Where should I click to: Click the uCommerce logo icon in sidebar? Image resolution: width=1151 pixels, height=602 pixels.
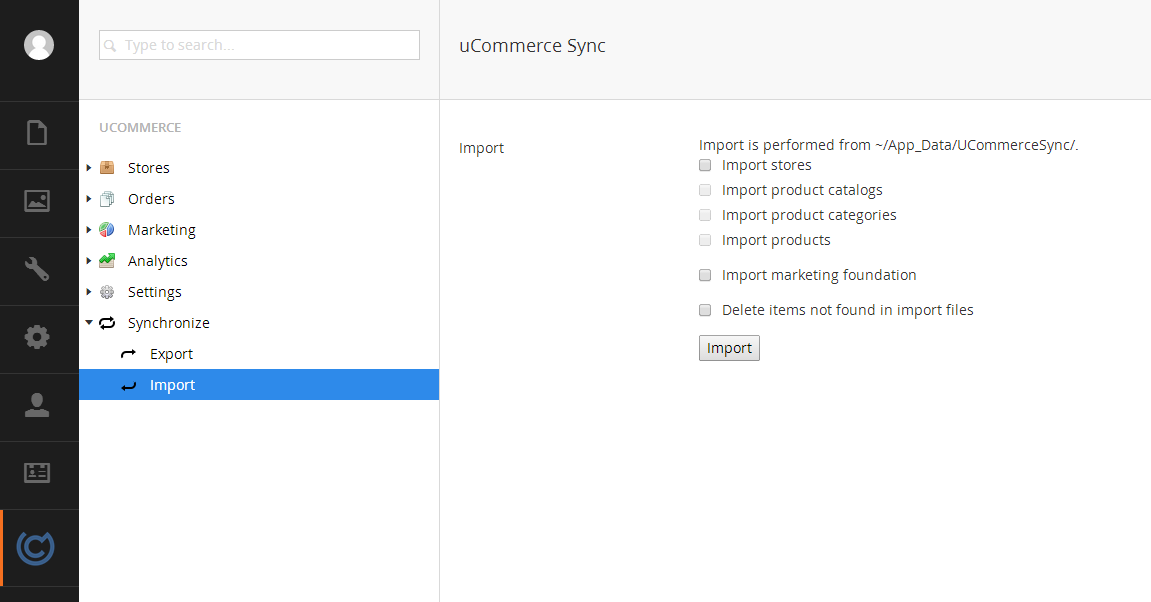(37, 547)
